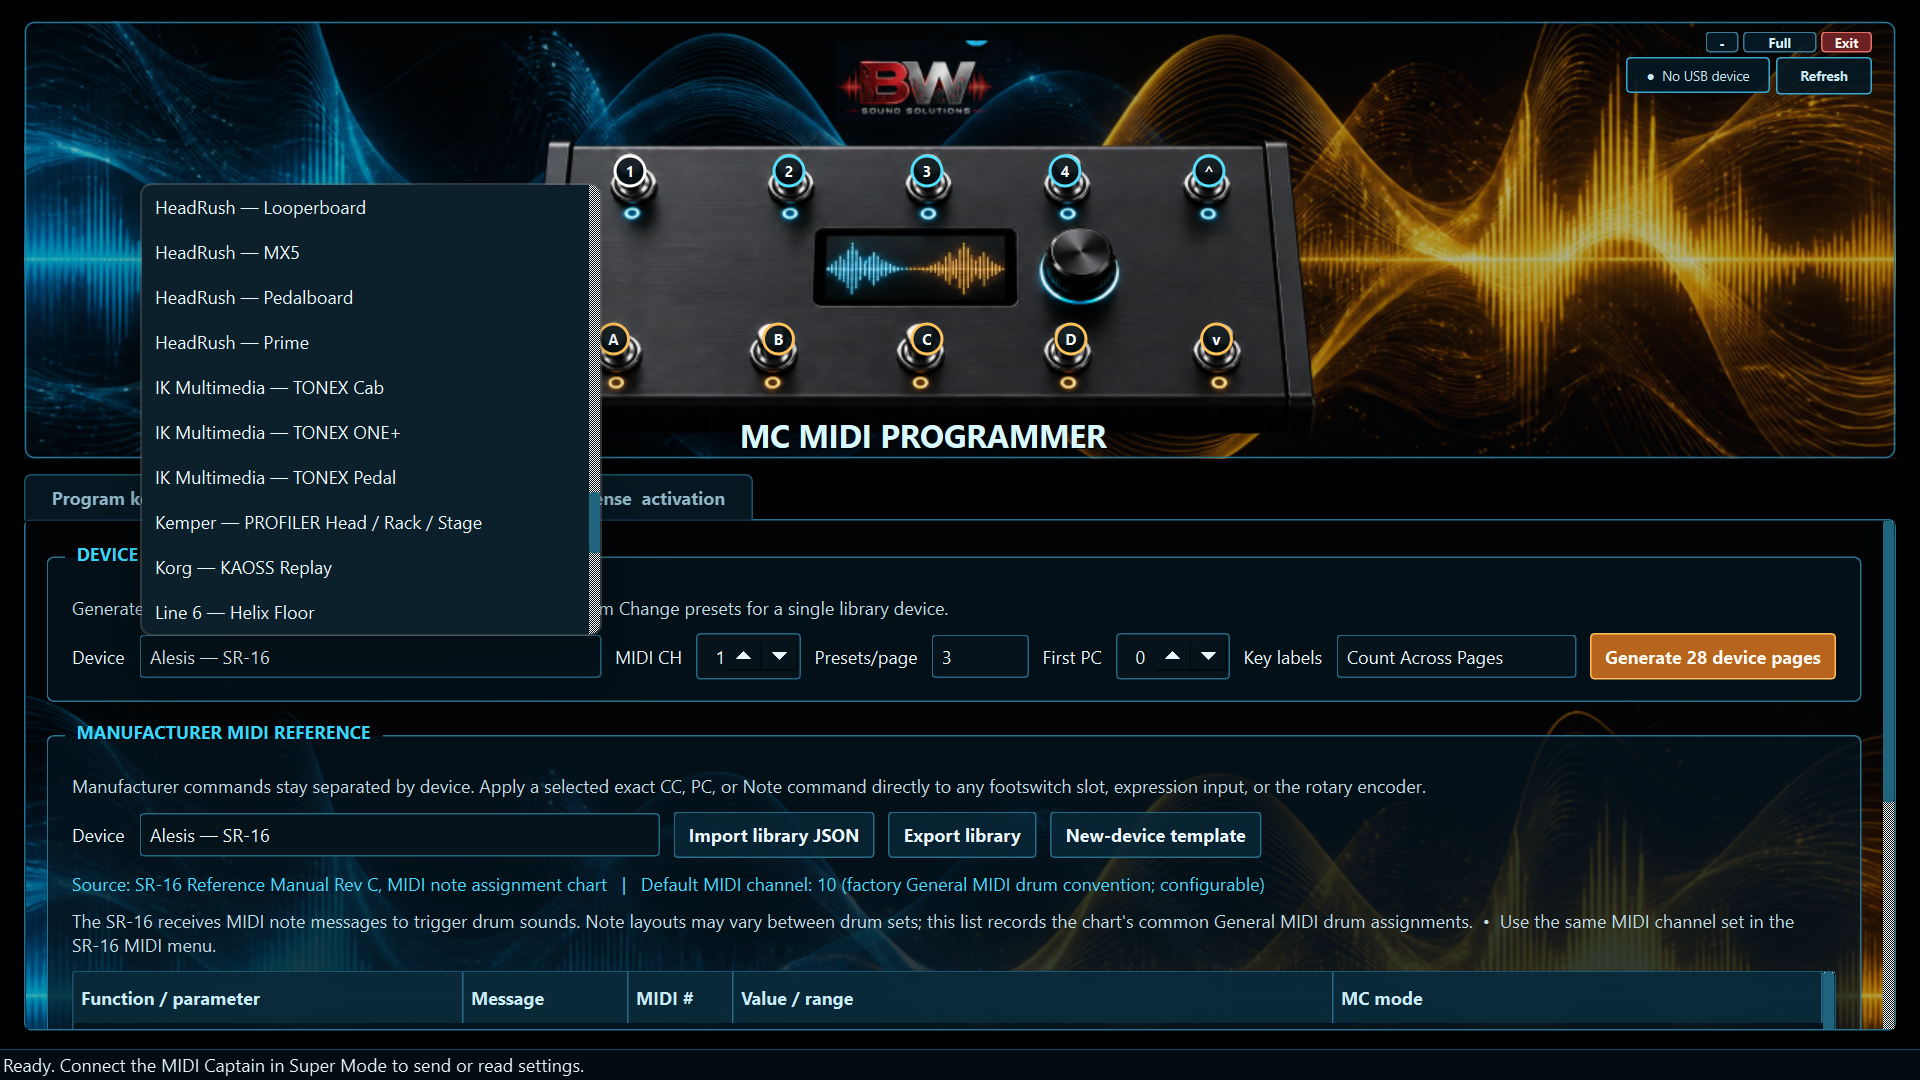Click the rotary encoder knob on the pedal
The width and height of the screenshot is (1920, 1080).
click(x=1079, y=265)
